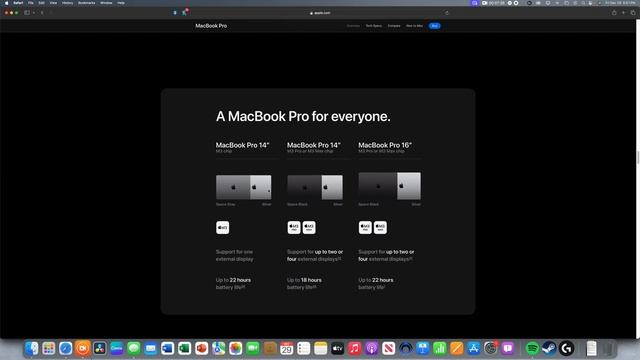
Task: Open Maps from the Dock
Action: click(x=219, y=348)
